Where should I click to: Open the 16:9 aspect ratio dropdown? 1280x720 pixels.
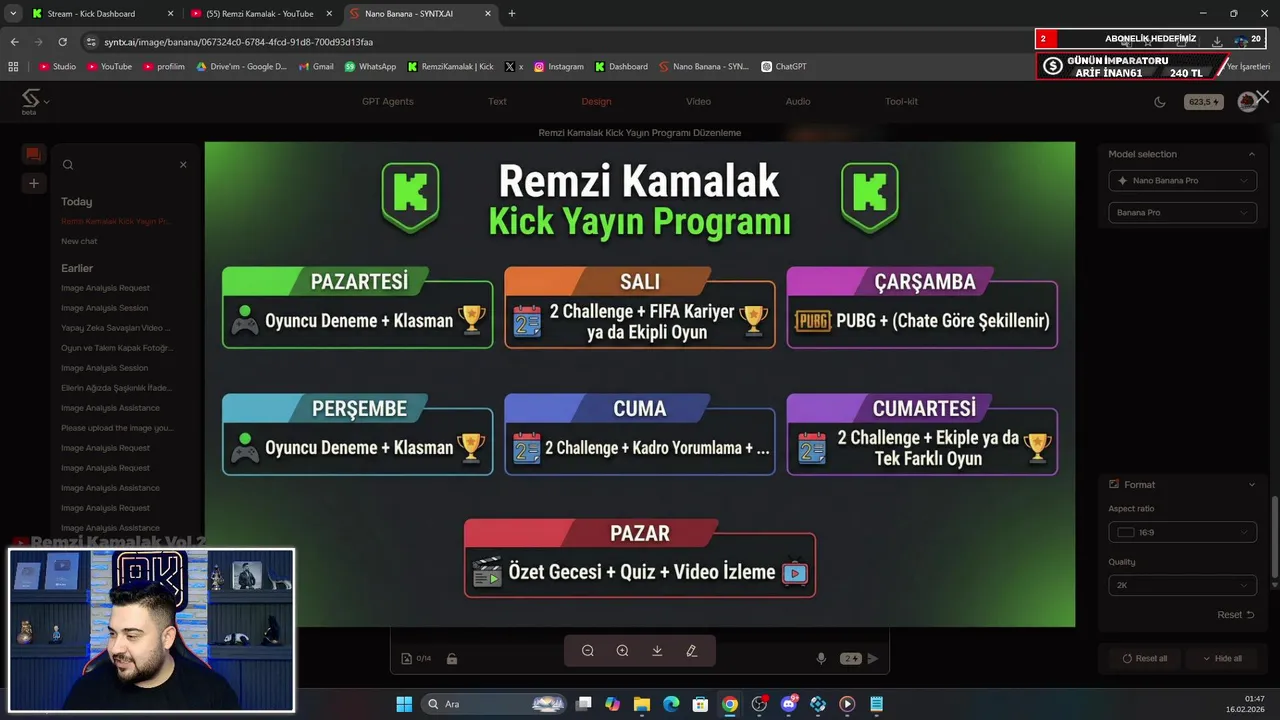point(1182,532)
